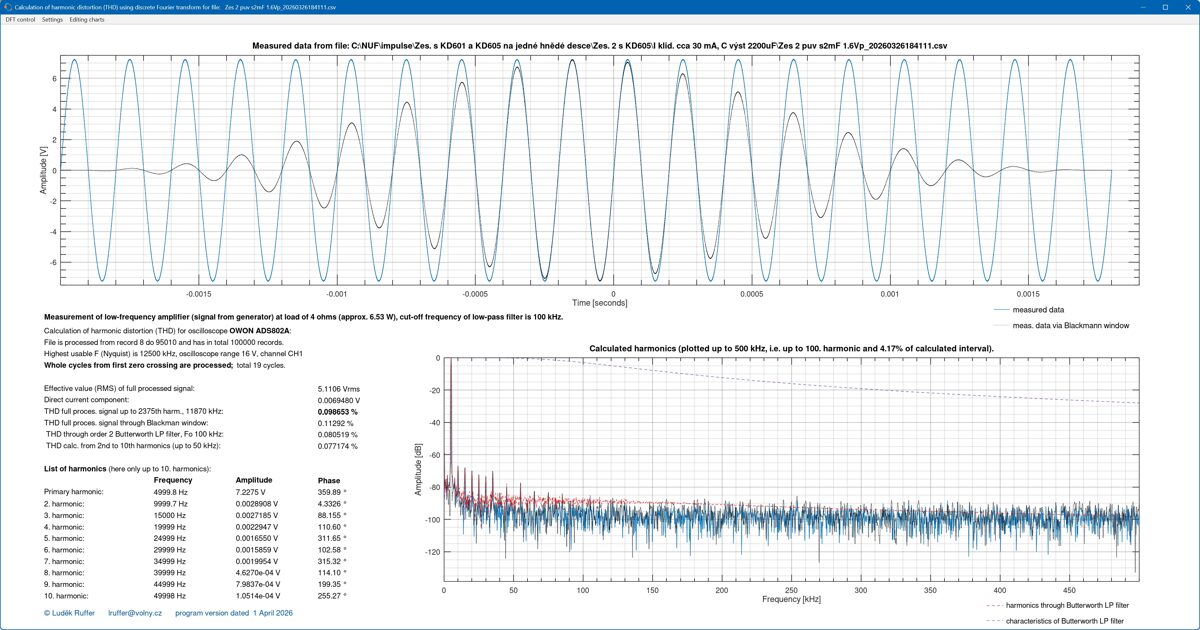The height and width of the screenshot is (630, 1200).
Task: Click 7. harmonic amplitude 0.0019954 V
Action: (x=258, y=561)
